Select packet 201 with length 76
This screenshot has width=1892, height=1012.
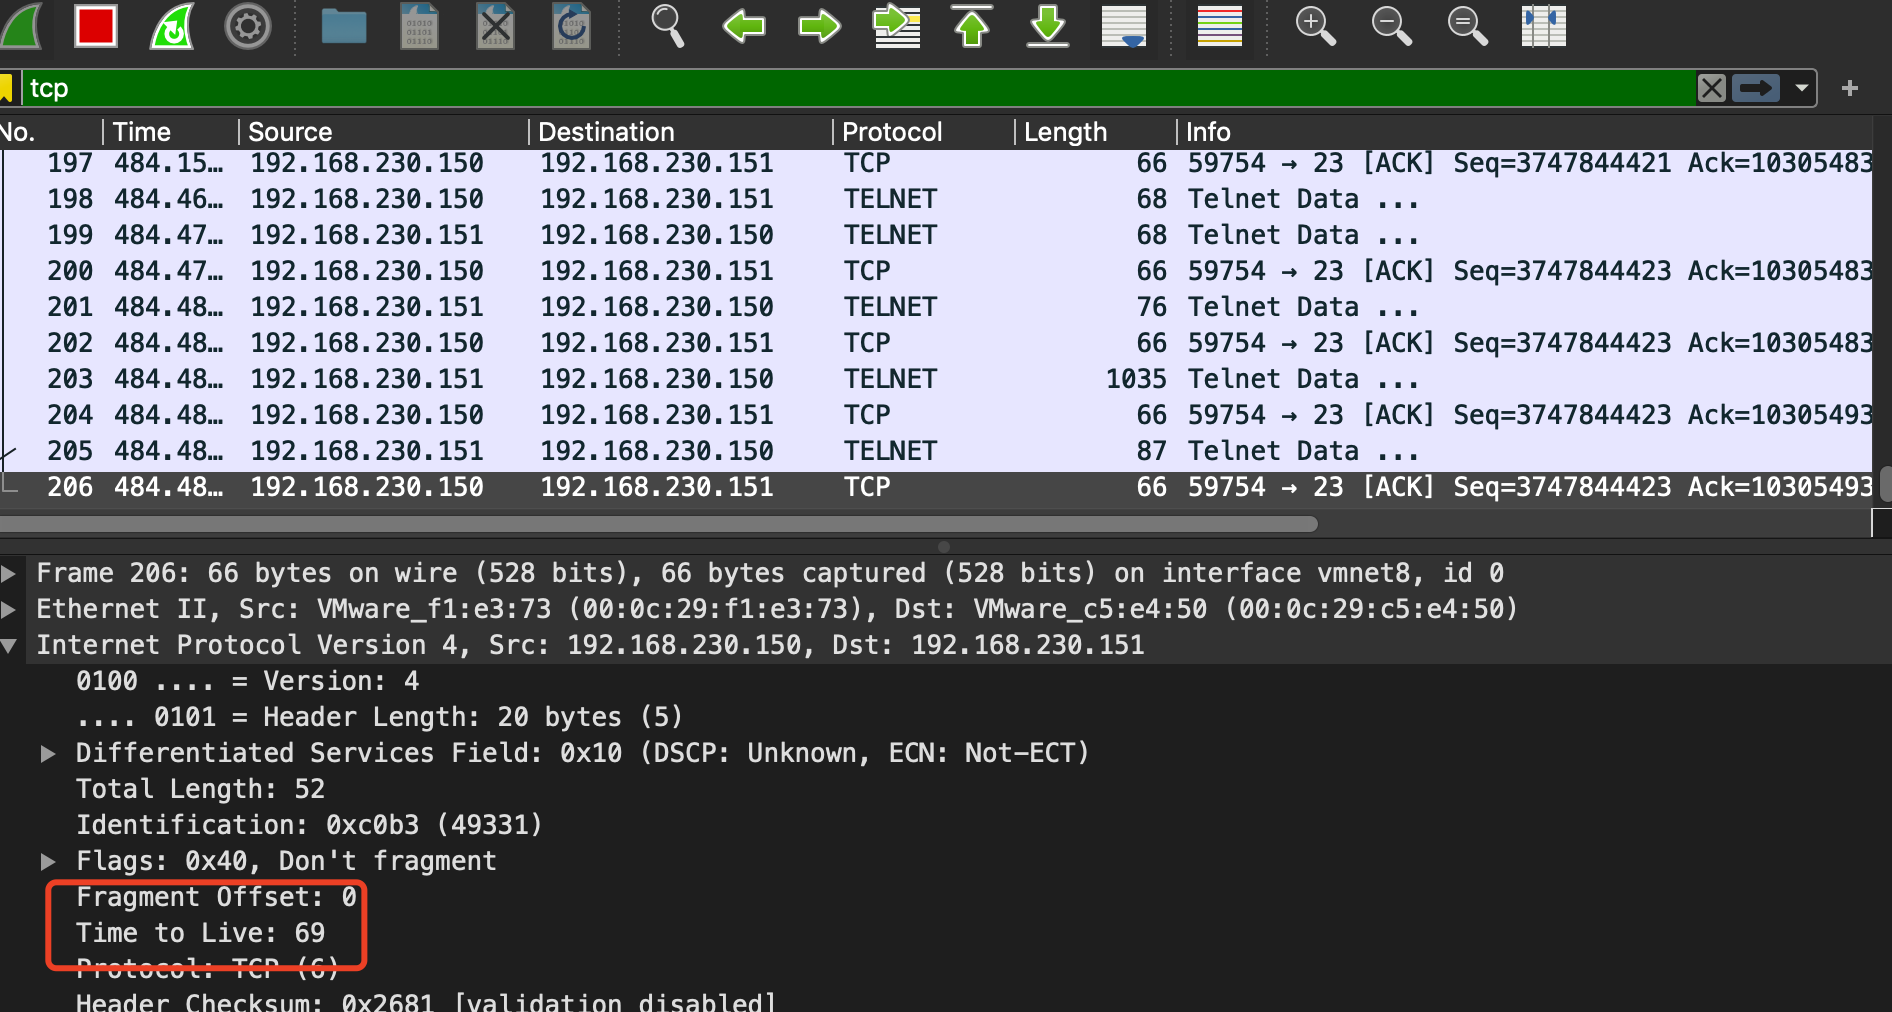936,307
